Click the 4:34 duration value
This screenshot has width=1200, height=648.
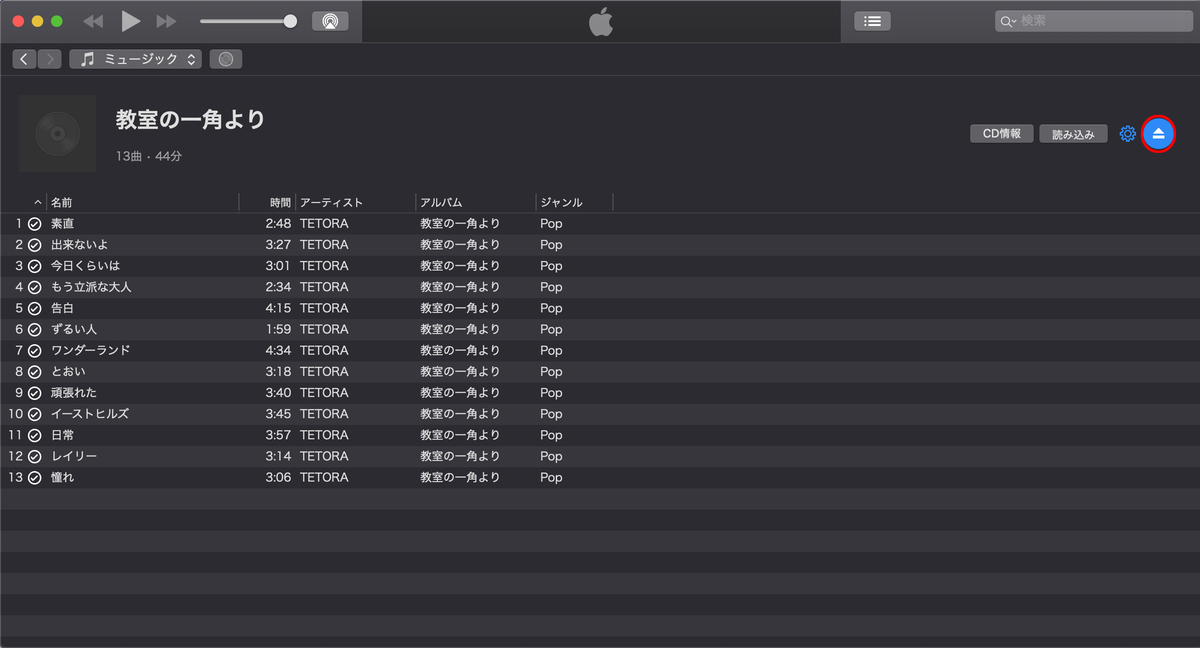click(278, 350)
